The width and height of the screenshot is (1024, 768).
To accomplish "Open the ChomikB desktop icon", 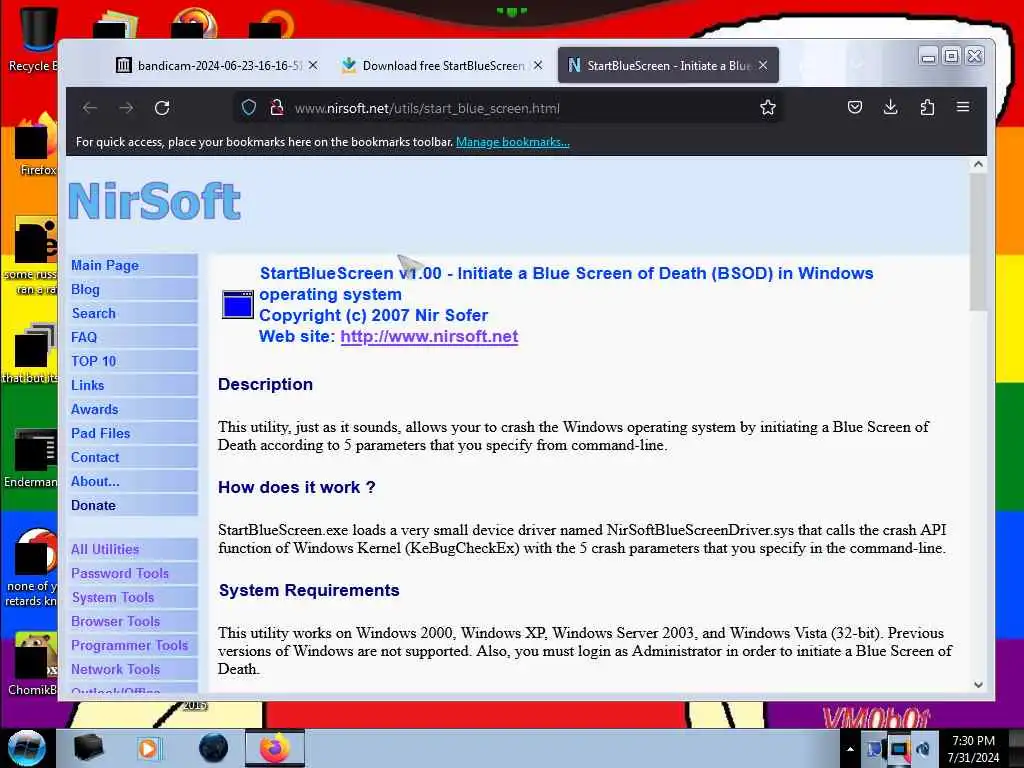I will [x=33, y=664].
